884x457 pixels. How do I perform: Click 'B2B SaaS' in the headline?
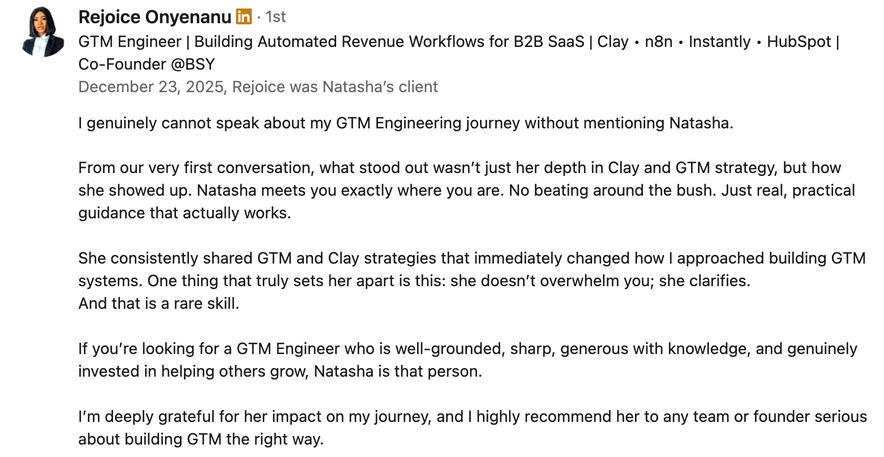coord(548,42)
